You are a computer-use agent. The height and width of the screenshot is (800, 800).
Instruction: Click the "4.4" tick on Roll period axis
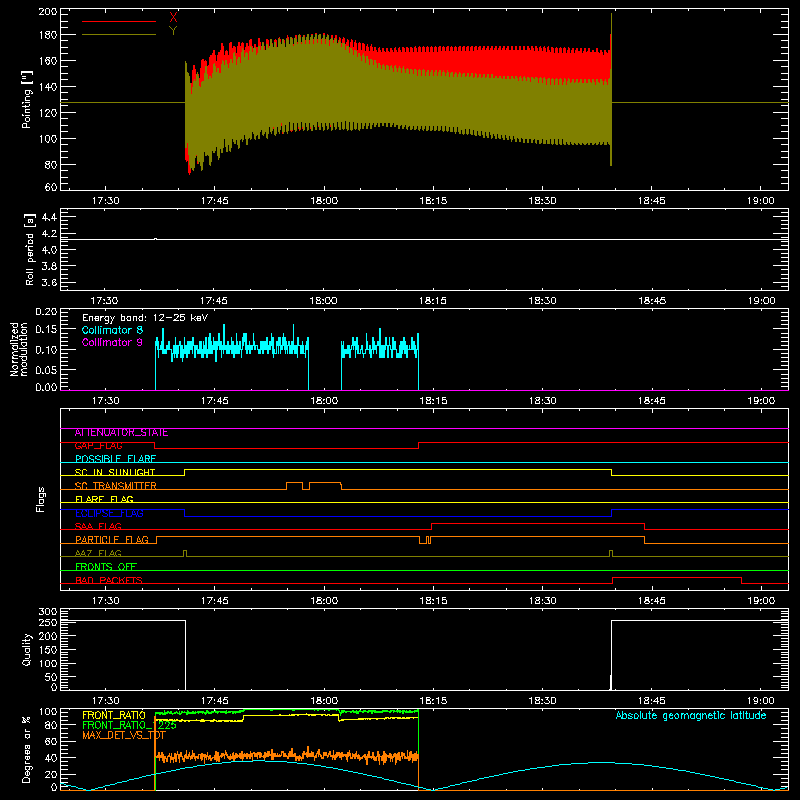coord(48,218)
